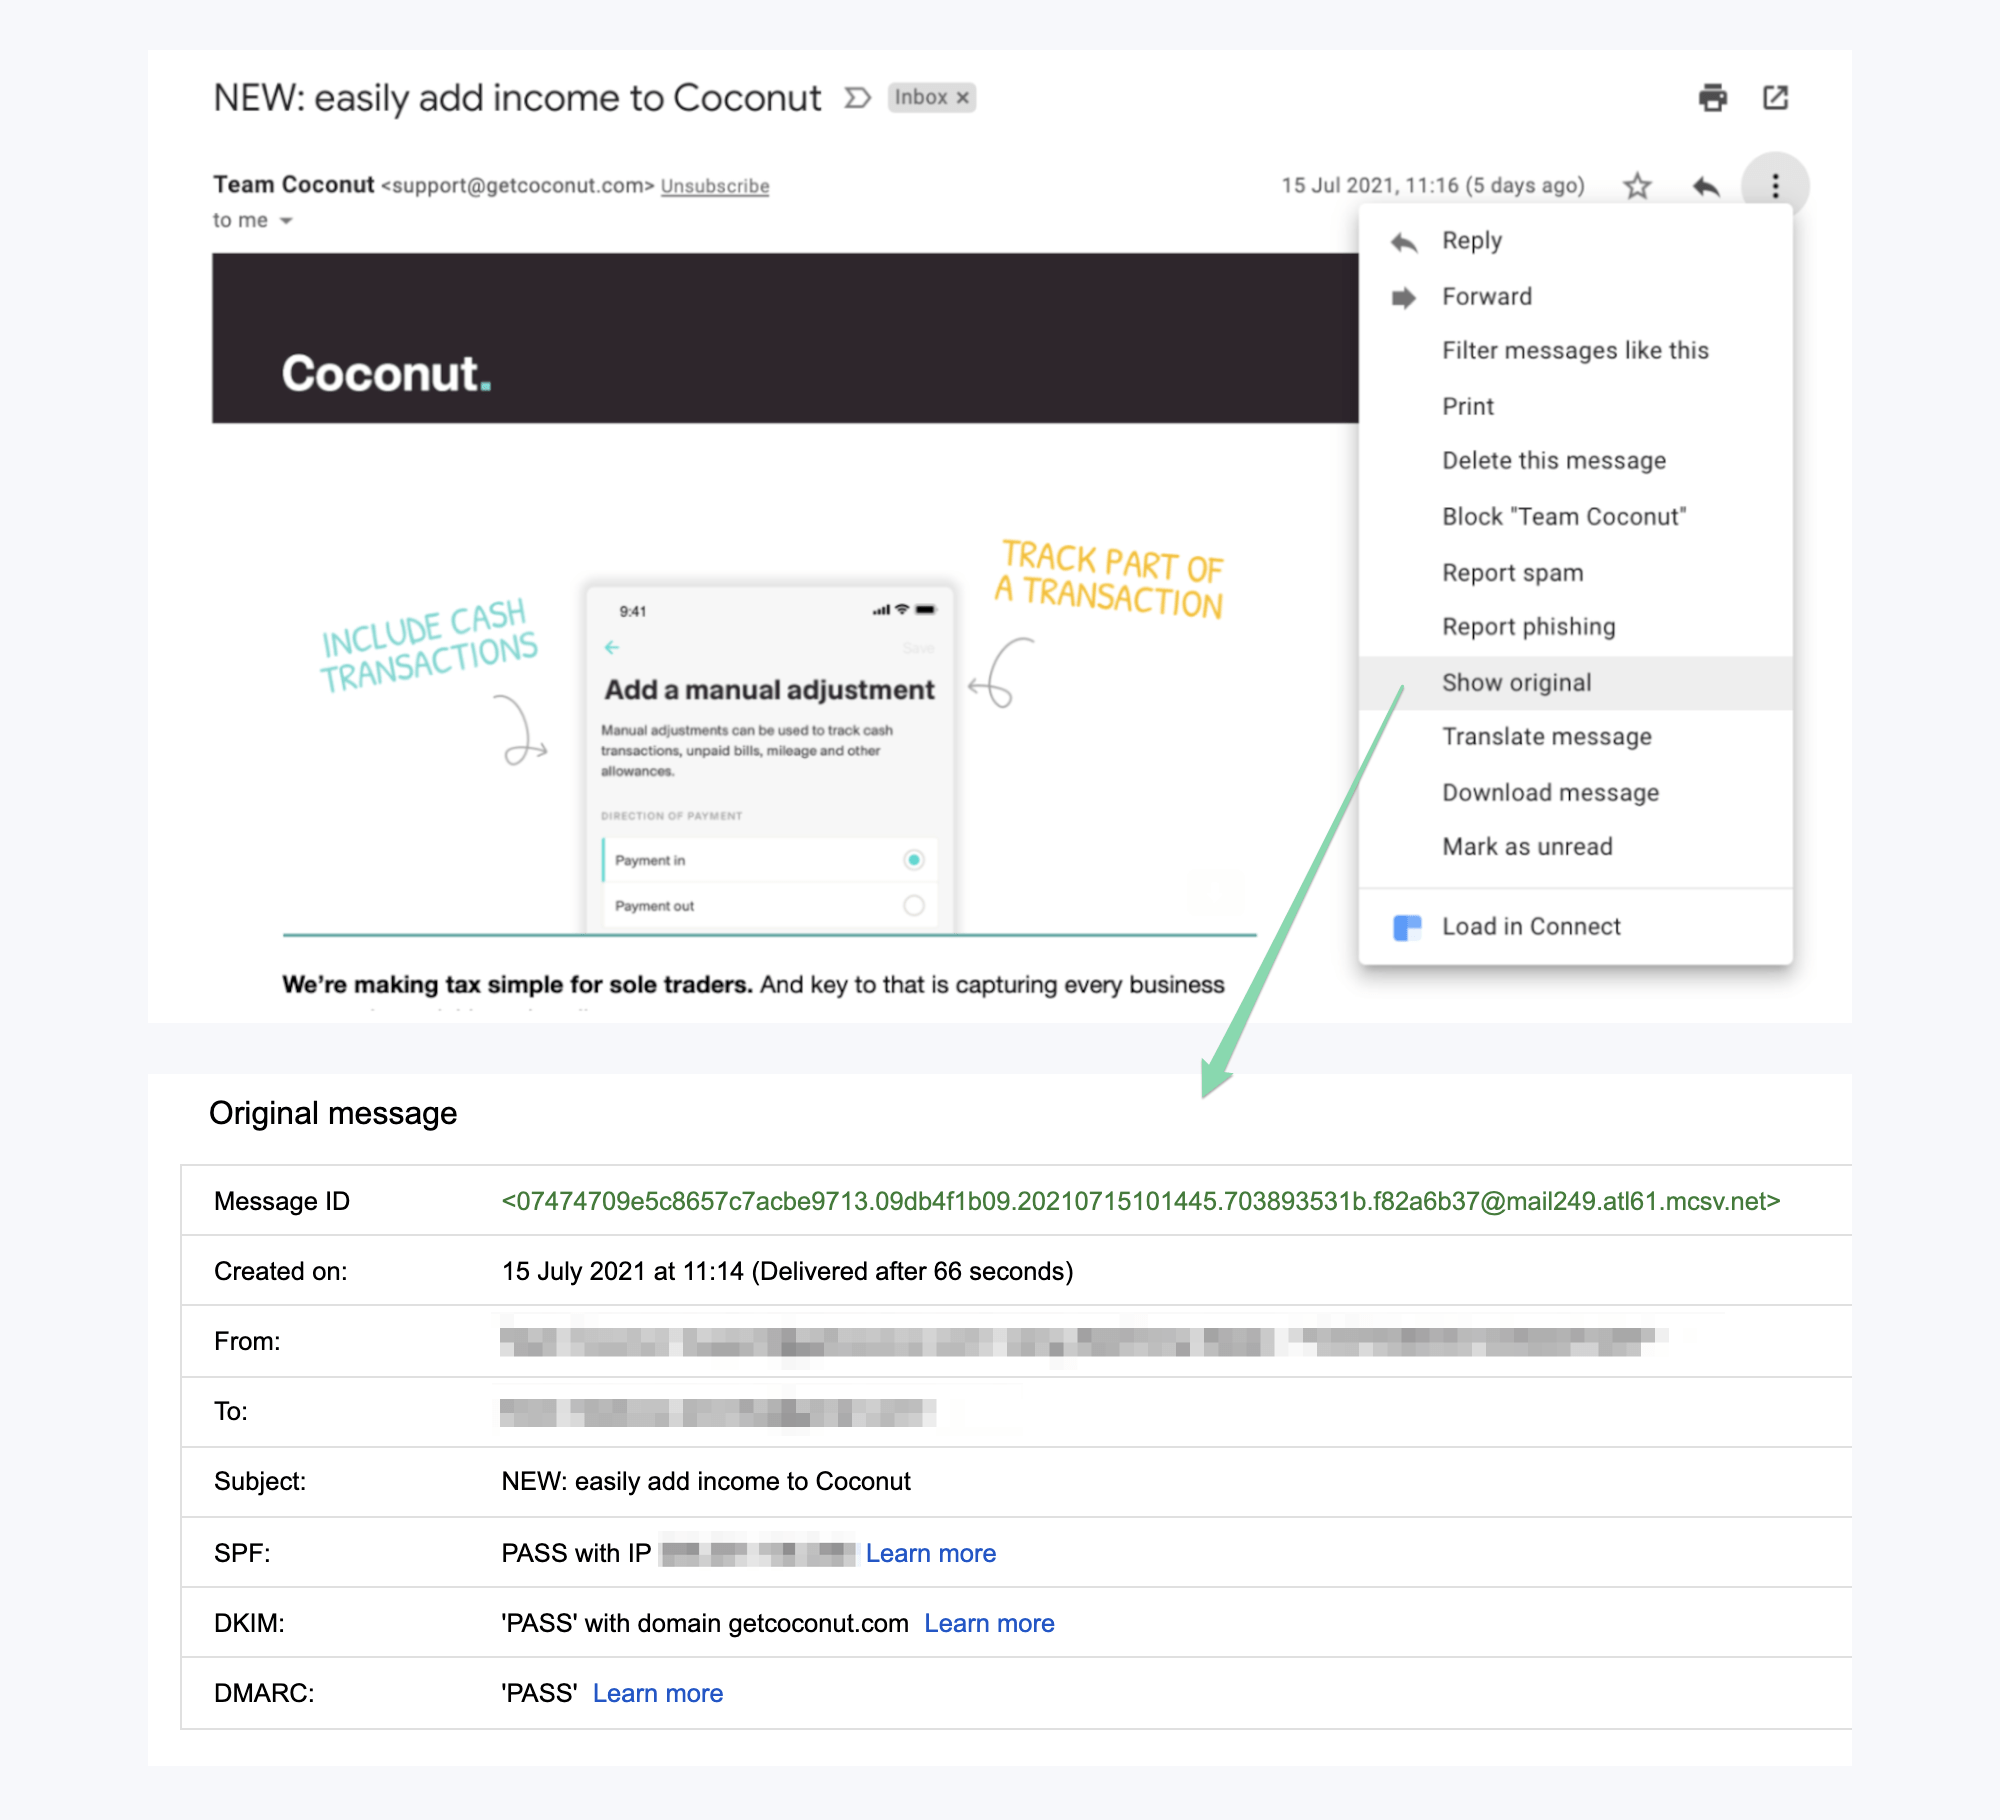Screen dimensions: 2000x1820
Task: Click 'PASS' with domain getcoconut.com text
Action: [x=705, y=1623]
